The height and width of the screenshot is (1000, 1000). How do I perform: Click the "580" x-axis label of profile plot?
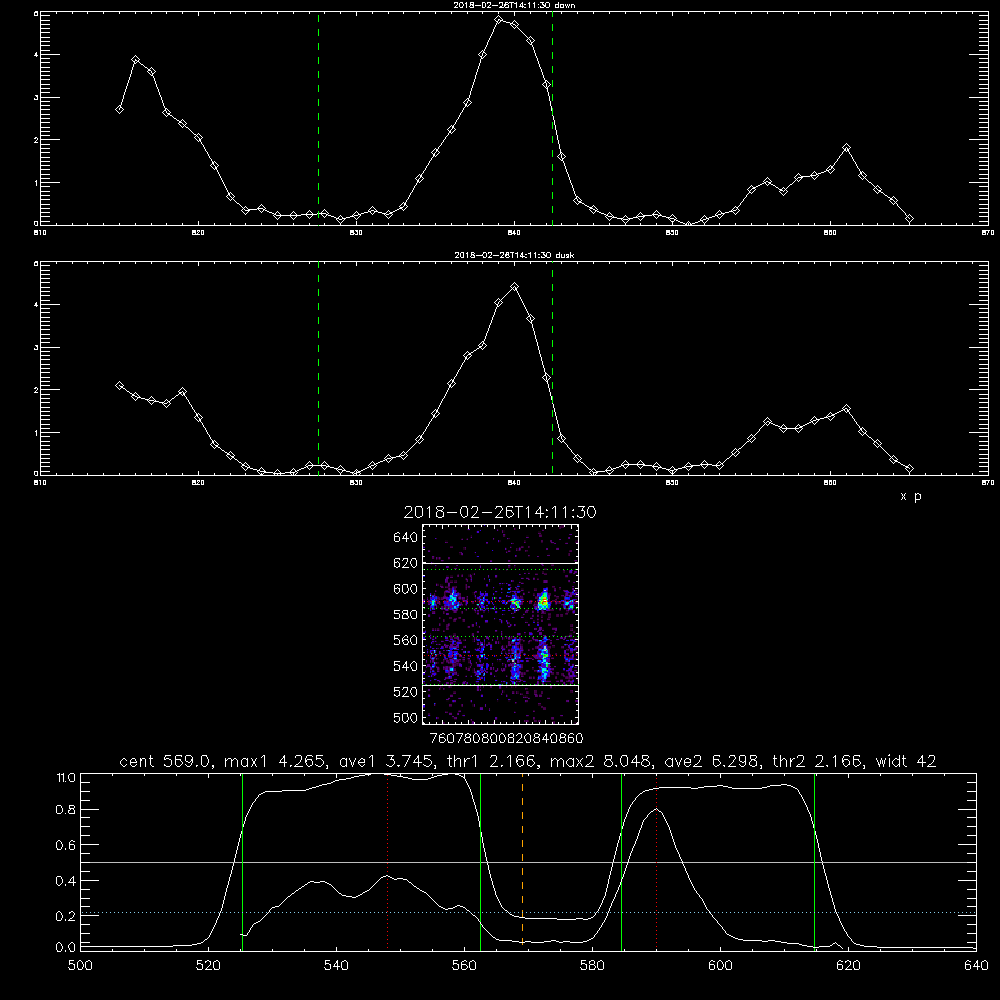pyautogui.click(x=592, y=966)
